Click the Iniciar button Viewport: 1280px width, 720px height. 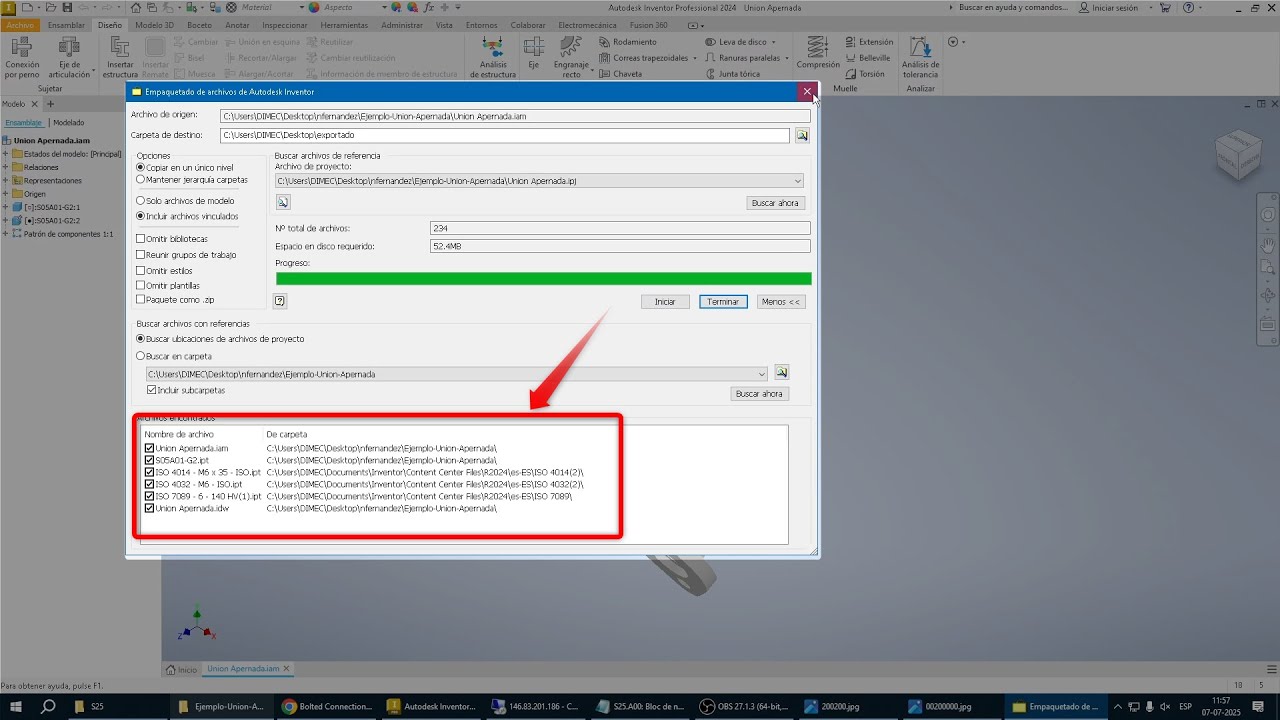pyautogui.click(x=665, y=301)
